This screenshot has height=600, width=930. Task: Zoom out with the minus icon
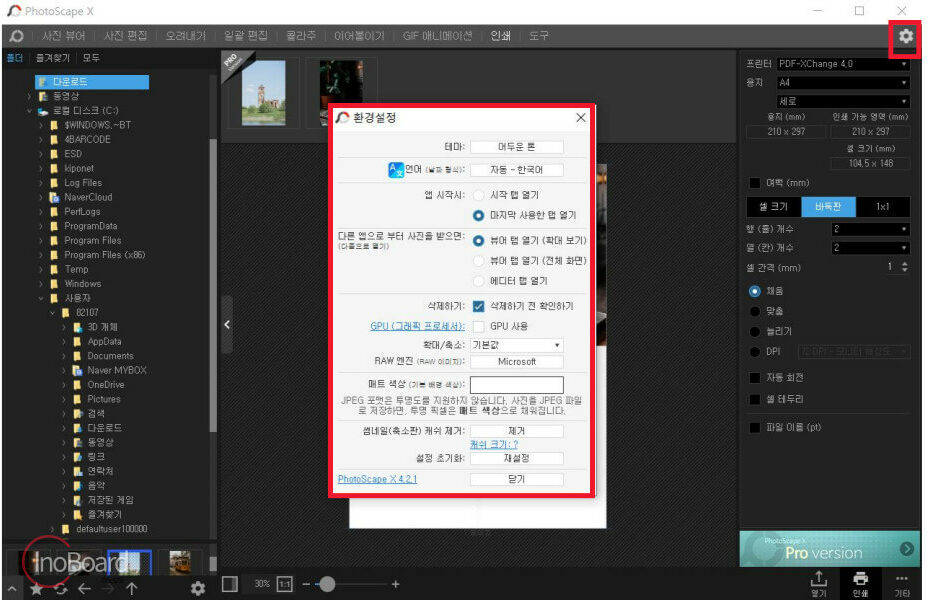pyautogui.click(x=306, y=585)
